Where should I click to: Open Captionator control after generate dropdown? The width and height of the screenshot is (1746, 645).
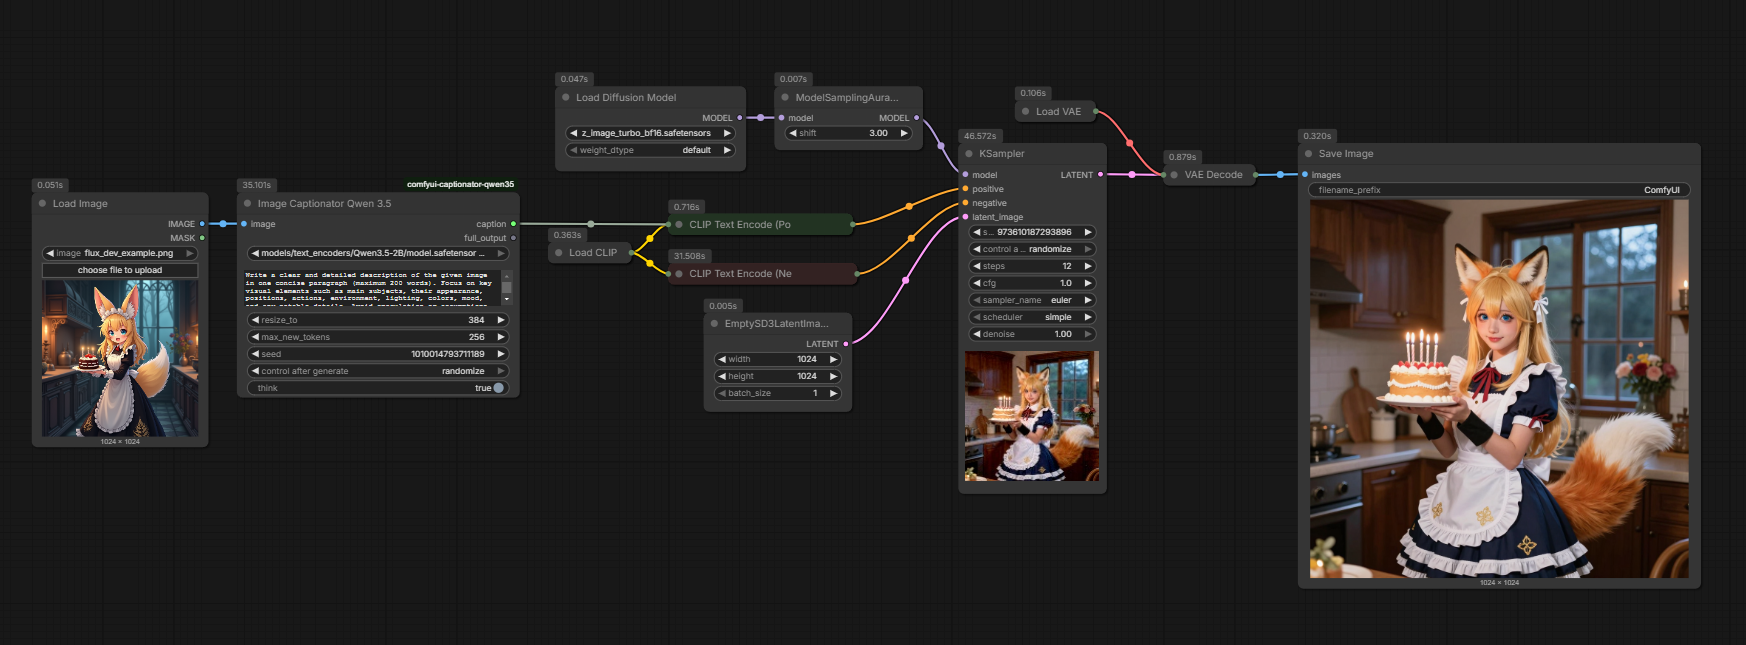tap(378, 371)
